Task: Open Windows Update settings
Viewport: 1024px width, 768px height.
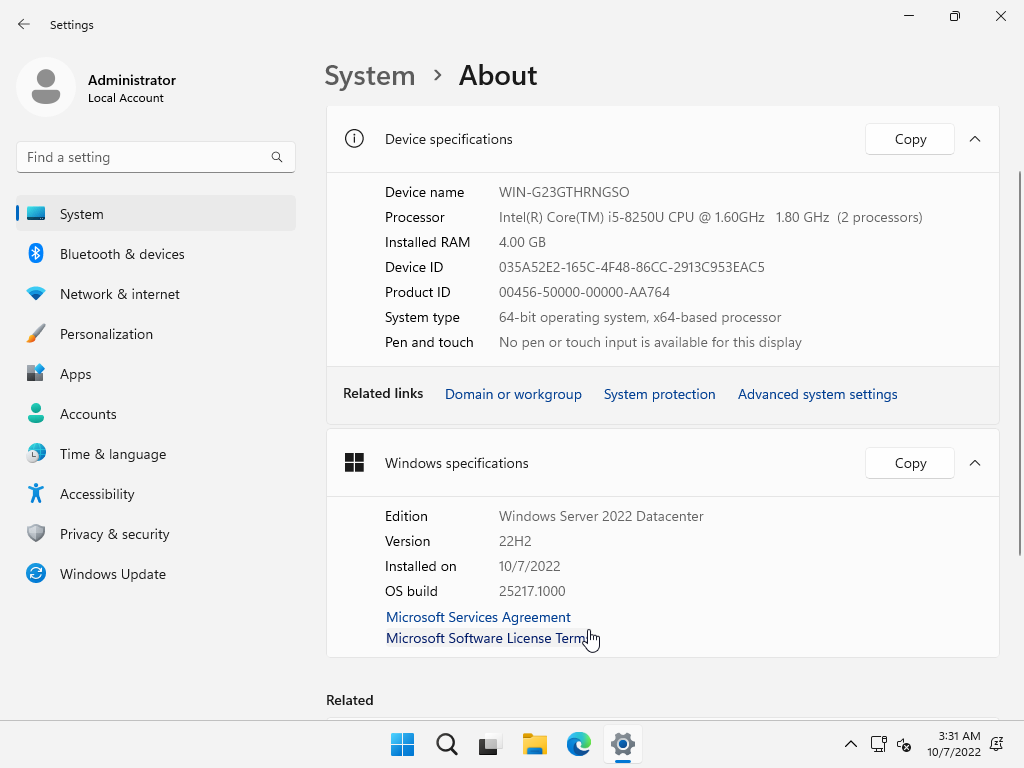Action: (156, 574)
